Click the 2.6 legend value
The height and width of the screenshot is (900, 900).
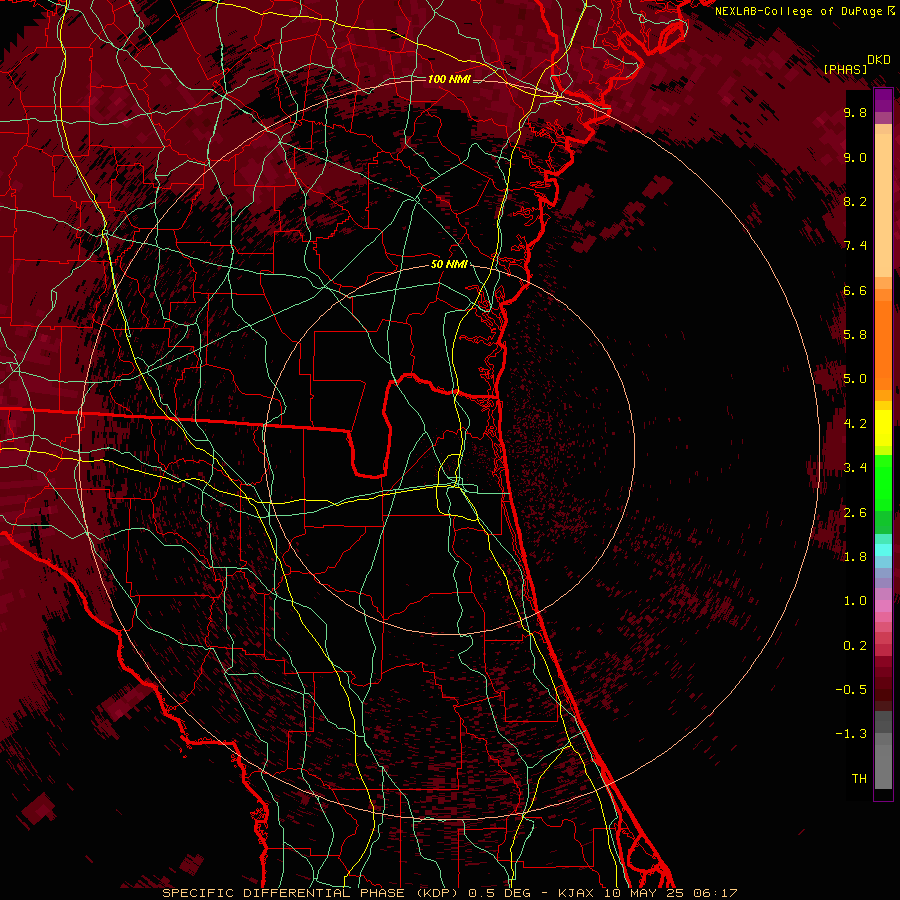[x=855, y=512]
